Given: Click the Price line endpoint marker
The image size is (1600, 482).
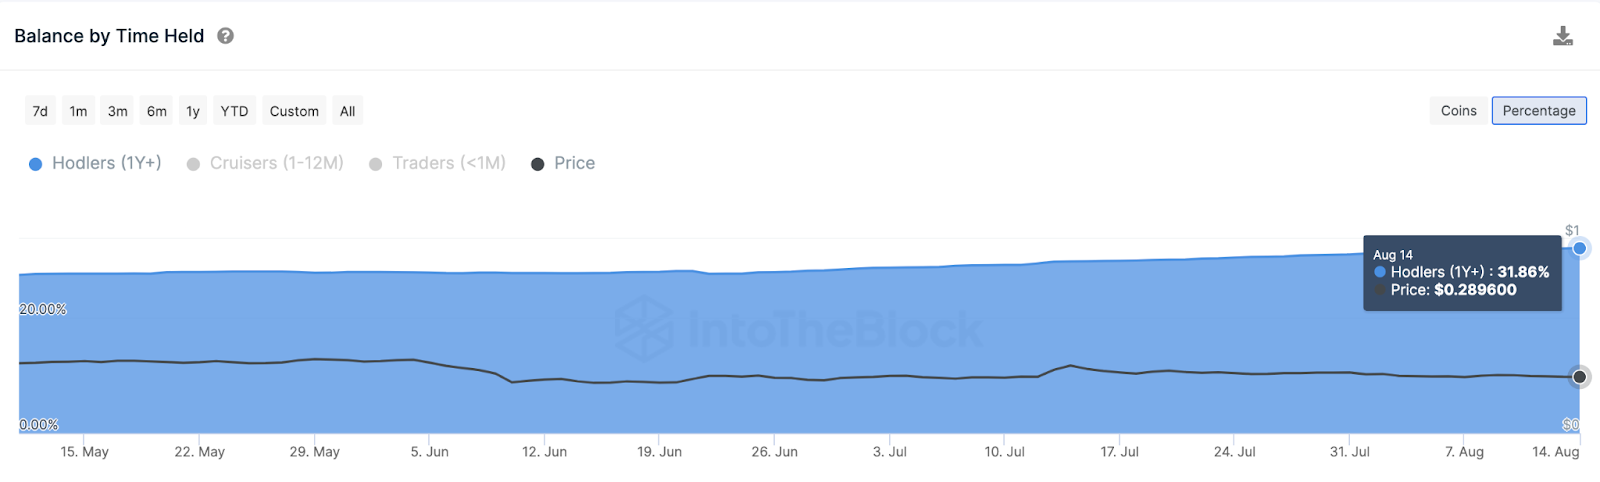Looking at the screenshot, I should coord(1579,377).
